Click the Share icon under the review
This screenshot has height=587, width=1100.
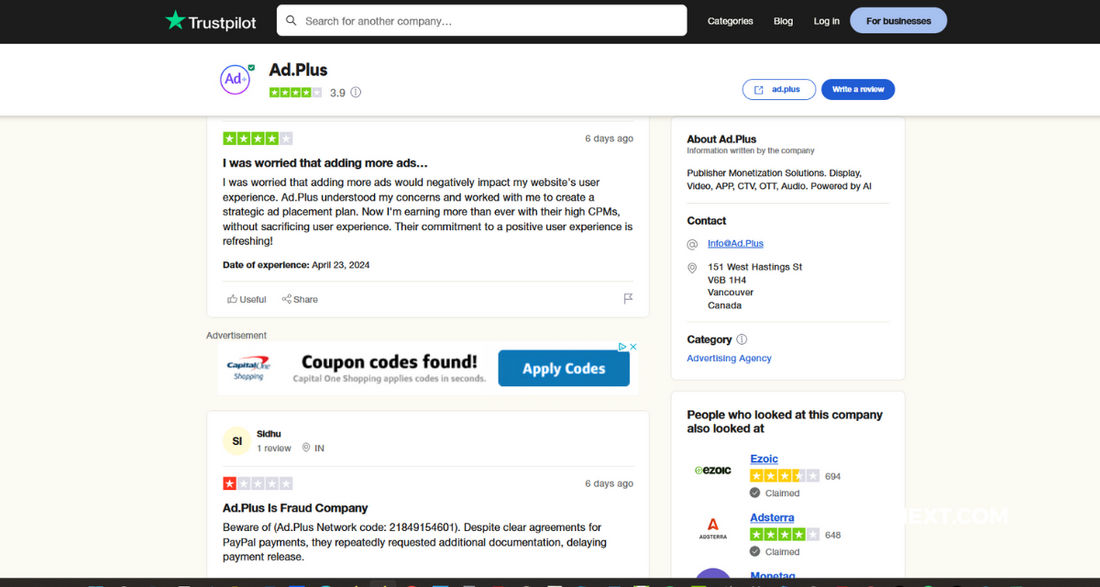coord(288,298)
